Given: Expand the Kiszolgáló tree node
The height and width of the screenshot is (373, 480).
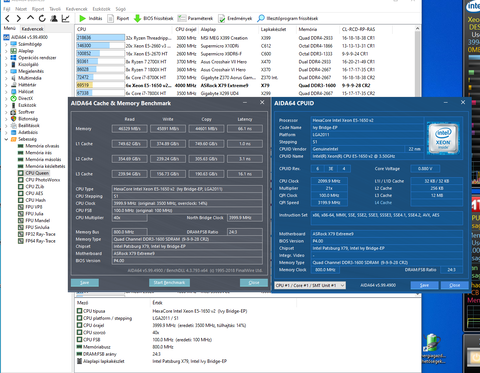Looking at the screenshot, I should (6, 64).
